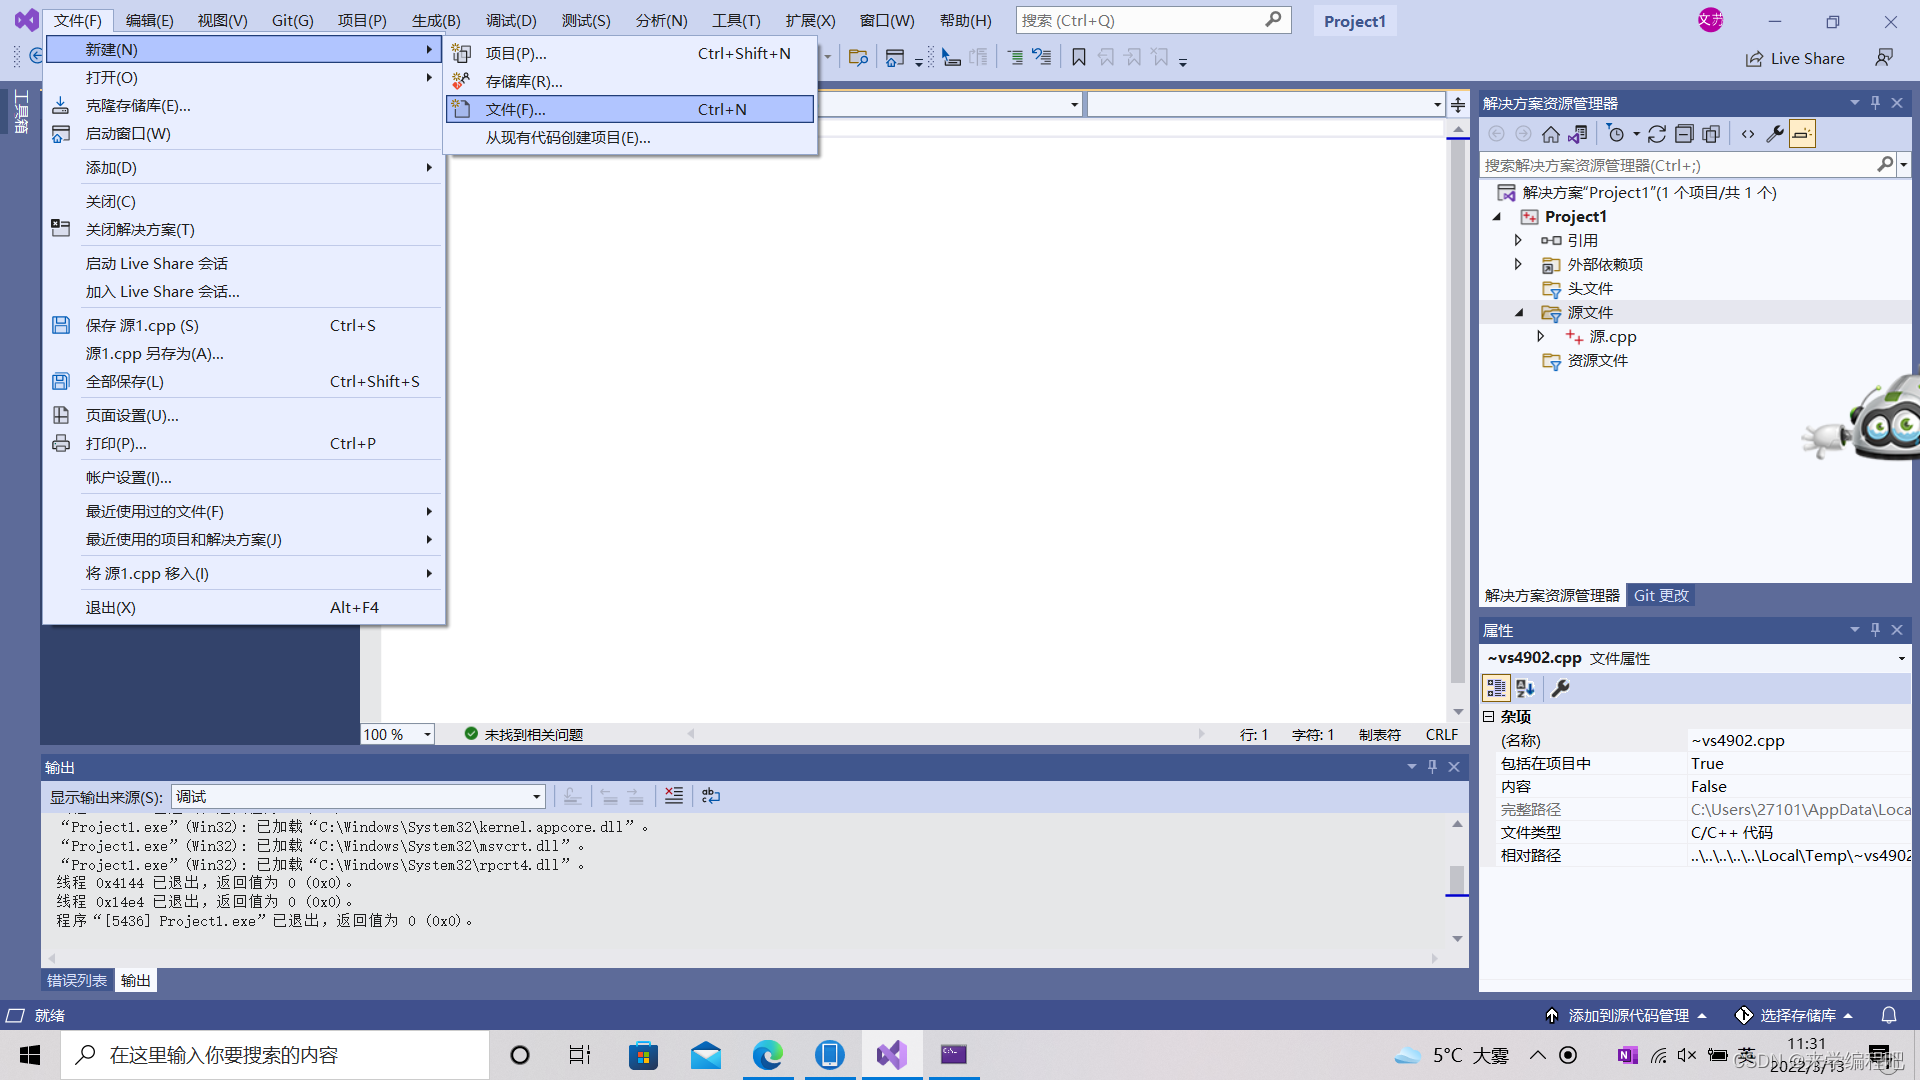Expand the 引用 tree node

click(1518, 240)
